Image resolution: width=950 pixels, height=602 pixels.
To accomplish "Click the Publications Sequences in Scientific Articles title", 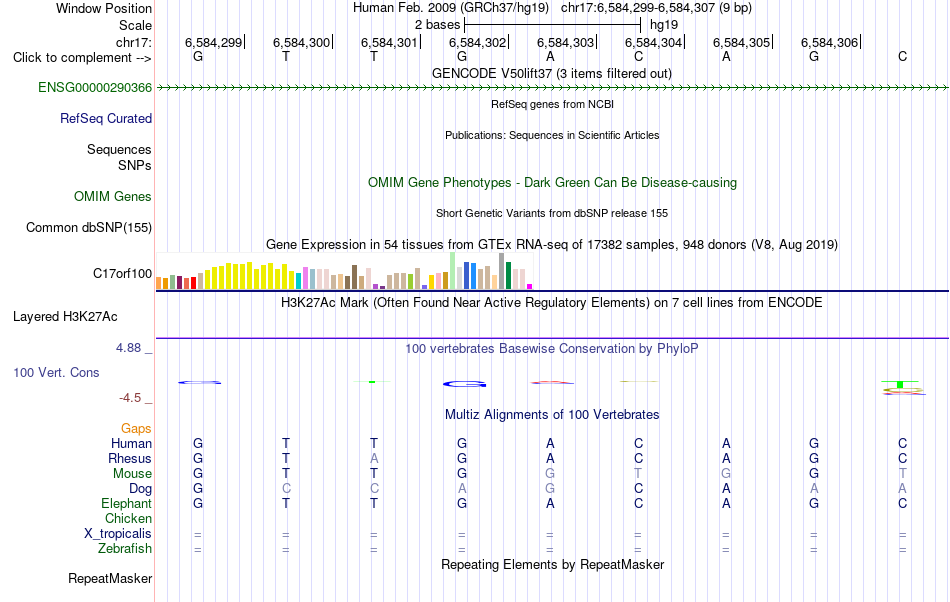I will [x=552, y=135].
